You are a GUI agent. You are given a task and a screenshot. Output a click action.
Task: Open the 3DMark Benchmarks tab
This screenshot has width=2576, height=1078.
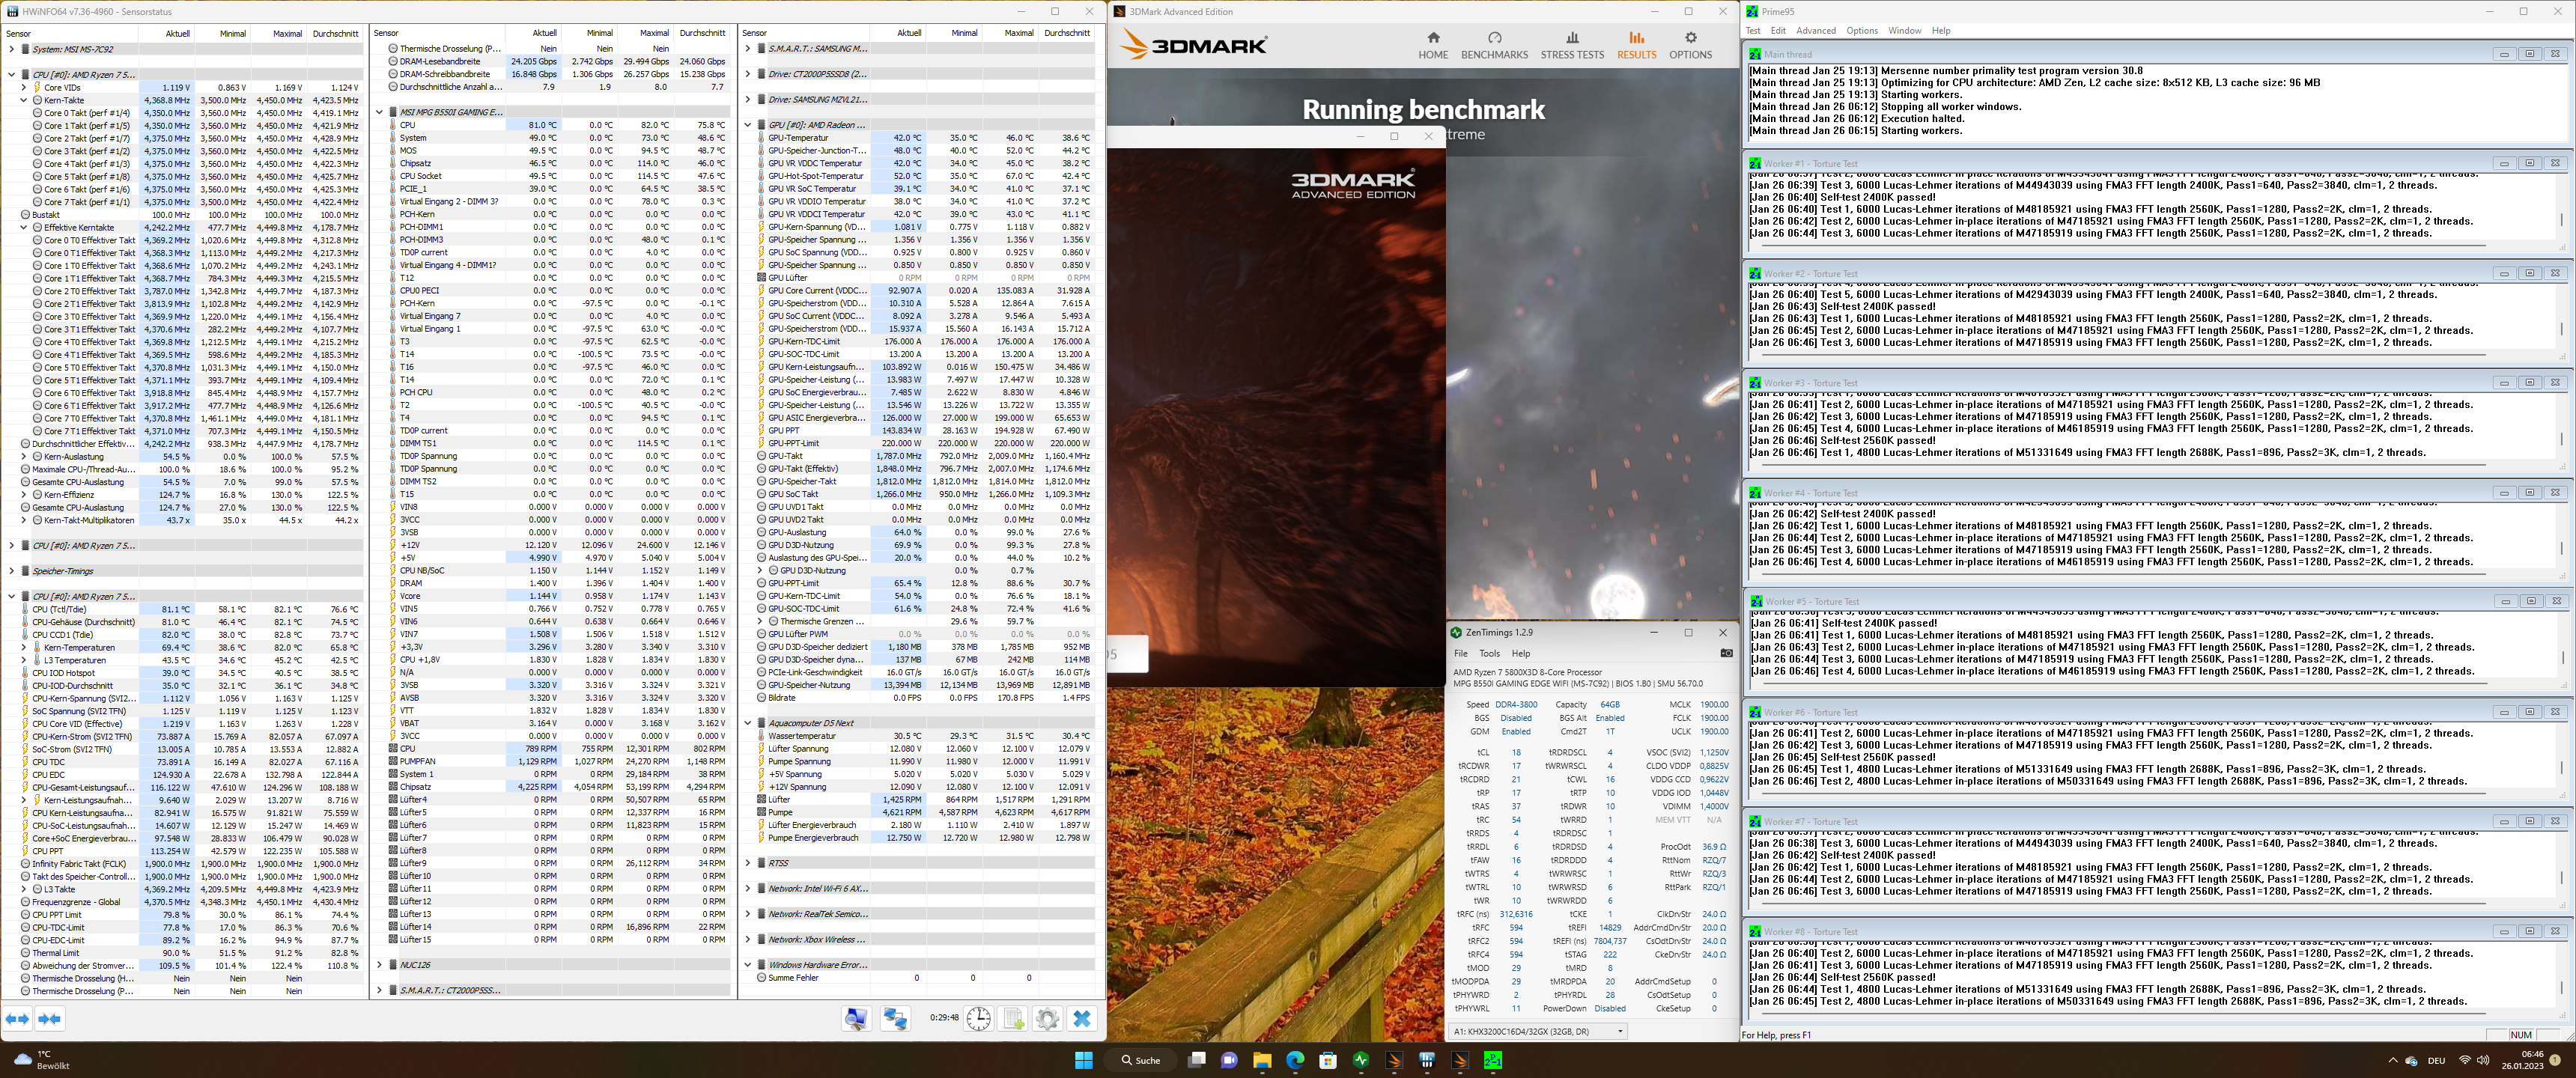point(1494,45)
